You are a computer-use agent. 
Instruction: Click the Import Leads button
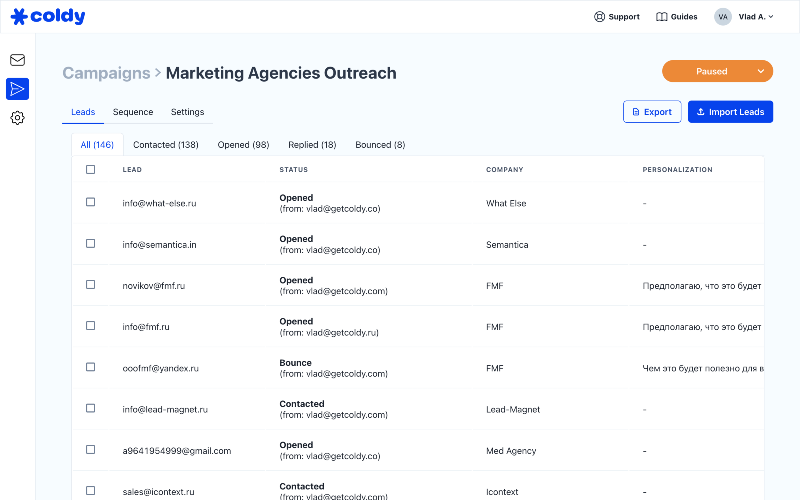[730, 112]
